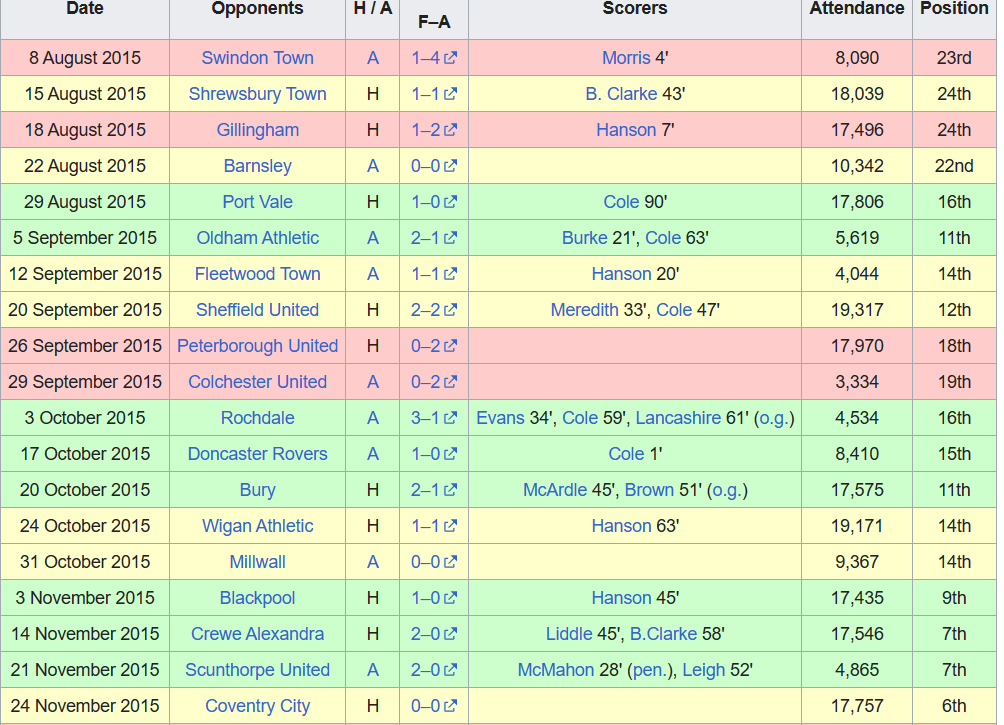1004x725 pixels.
Task: Select the 6th position cell
Action: [954, 706]
